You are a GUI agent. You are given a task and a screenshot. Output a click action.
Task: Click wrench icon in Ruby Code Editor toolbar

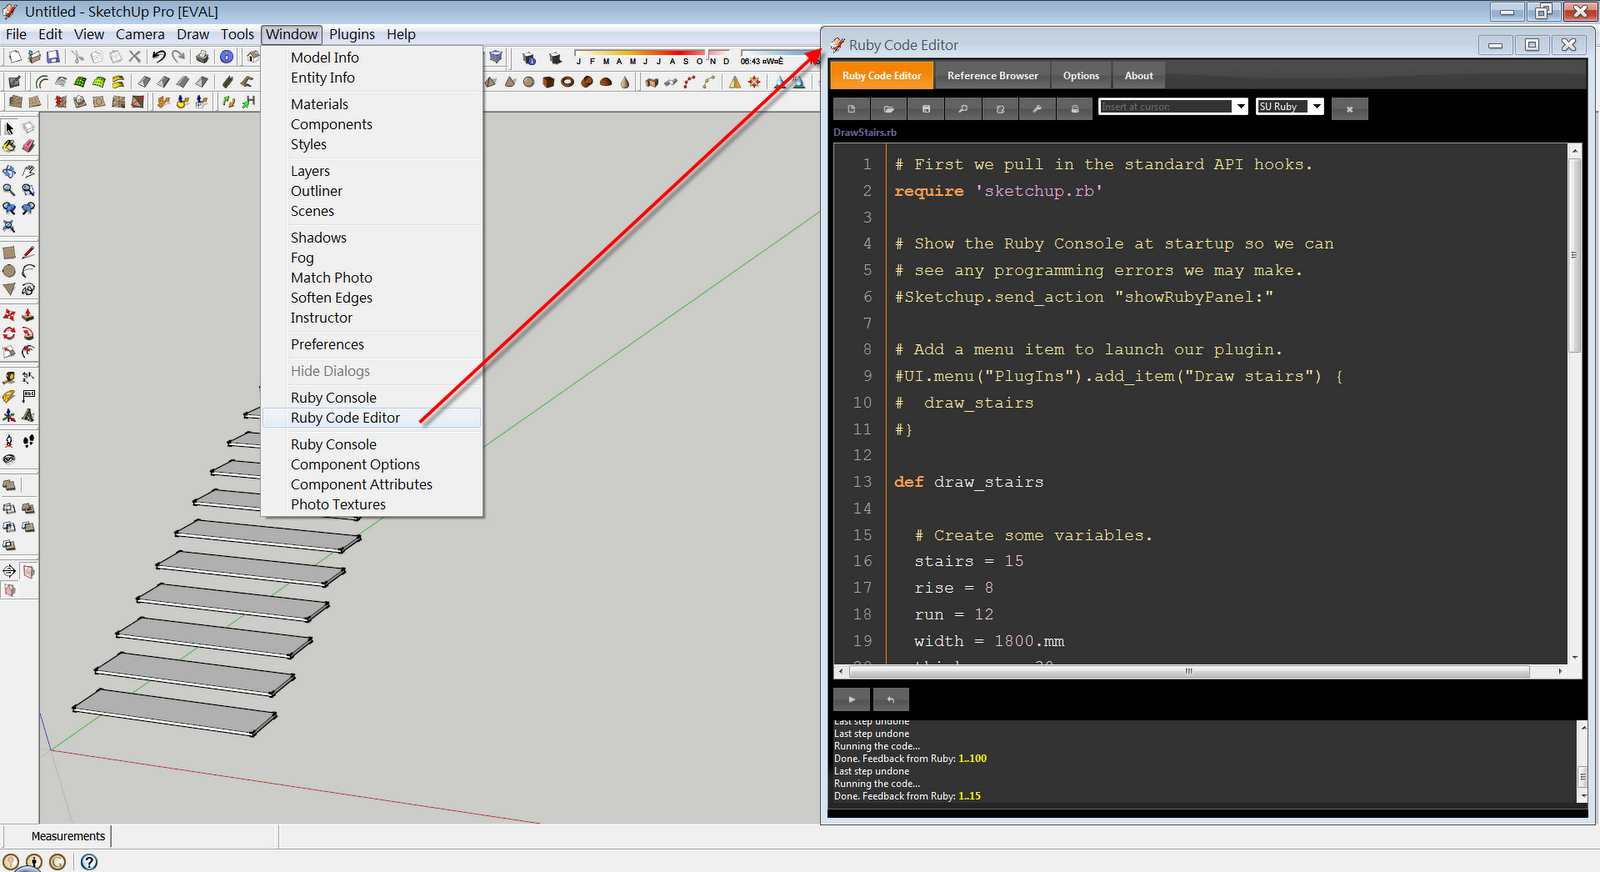pos(1037,108)
